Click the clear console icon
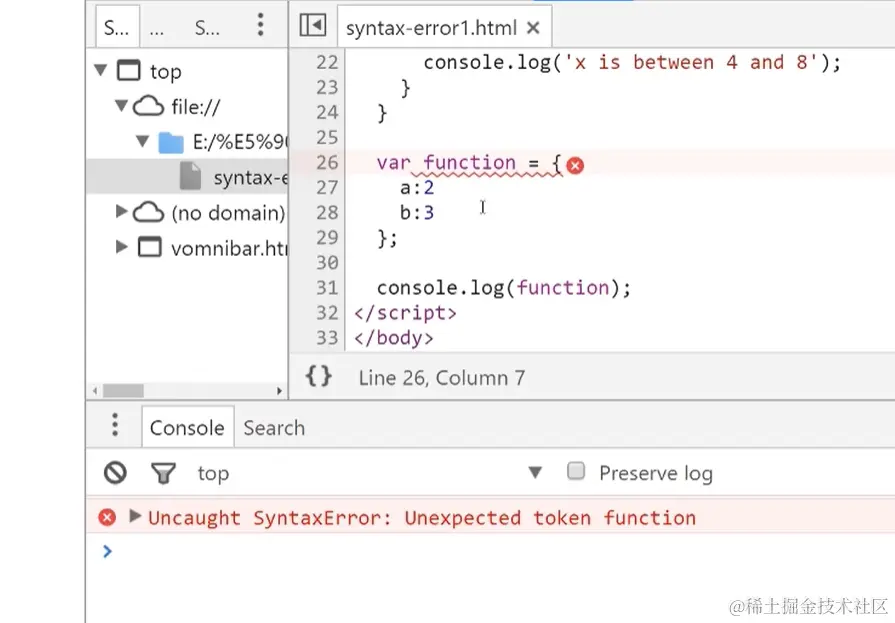This screenshot has height=623, width=895. point(115,472)
